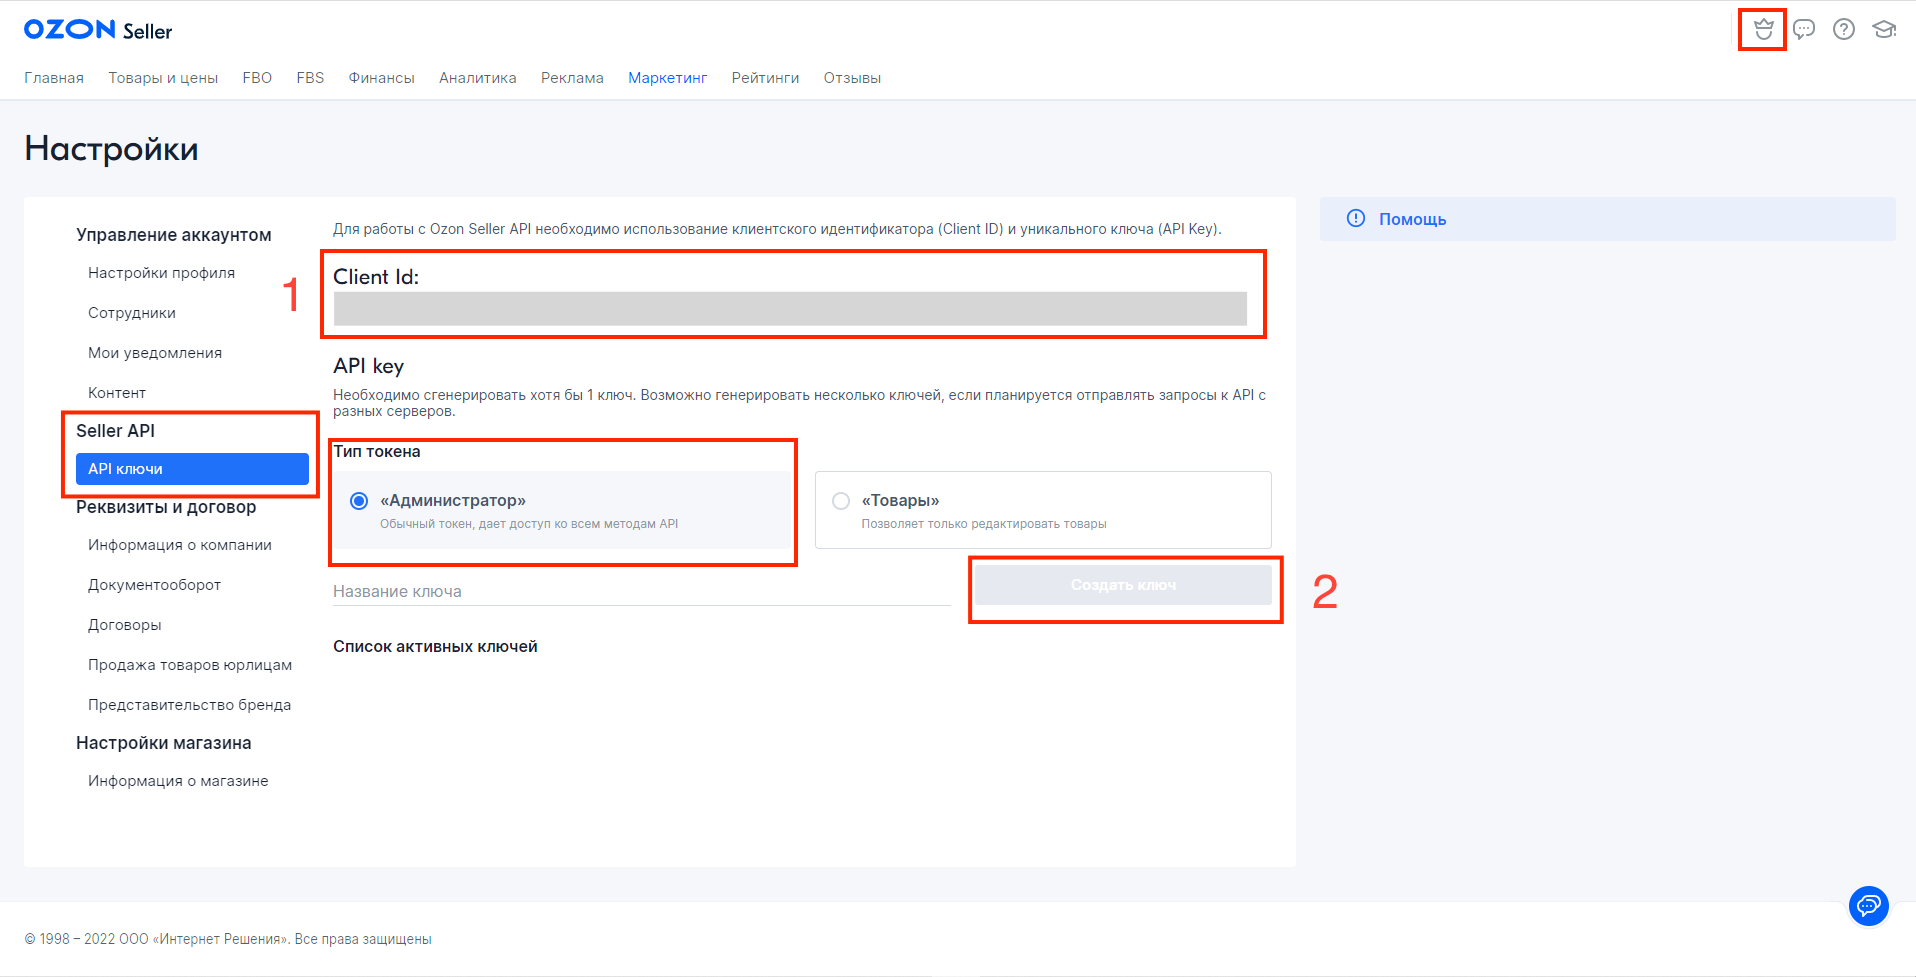Open the messages speech bubble icon in the header
The width and height of the screenshot is (1916, 977).
(x=1804, y=29)
